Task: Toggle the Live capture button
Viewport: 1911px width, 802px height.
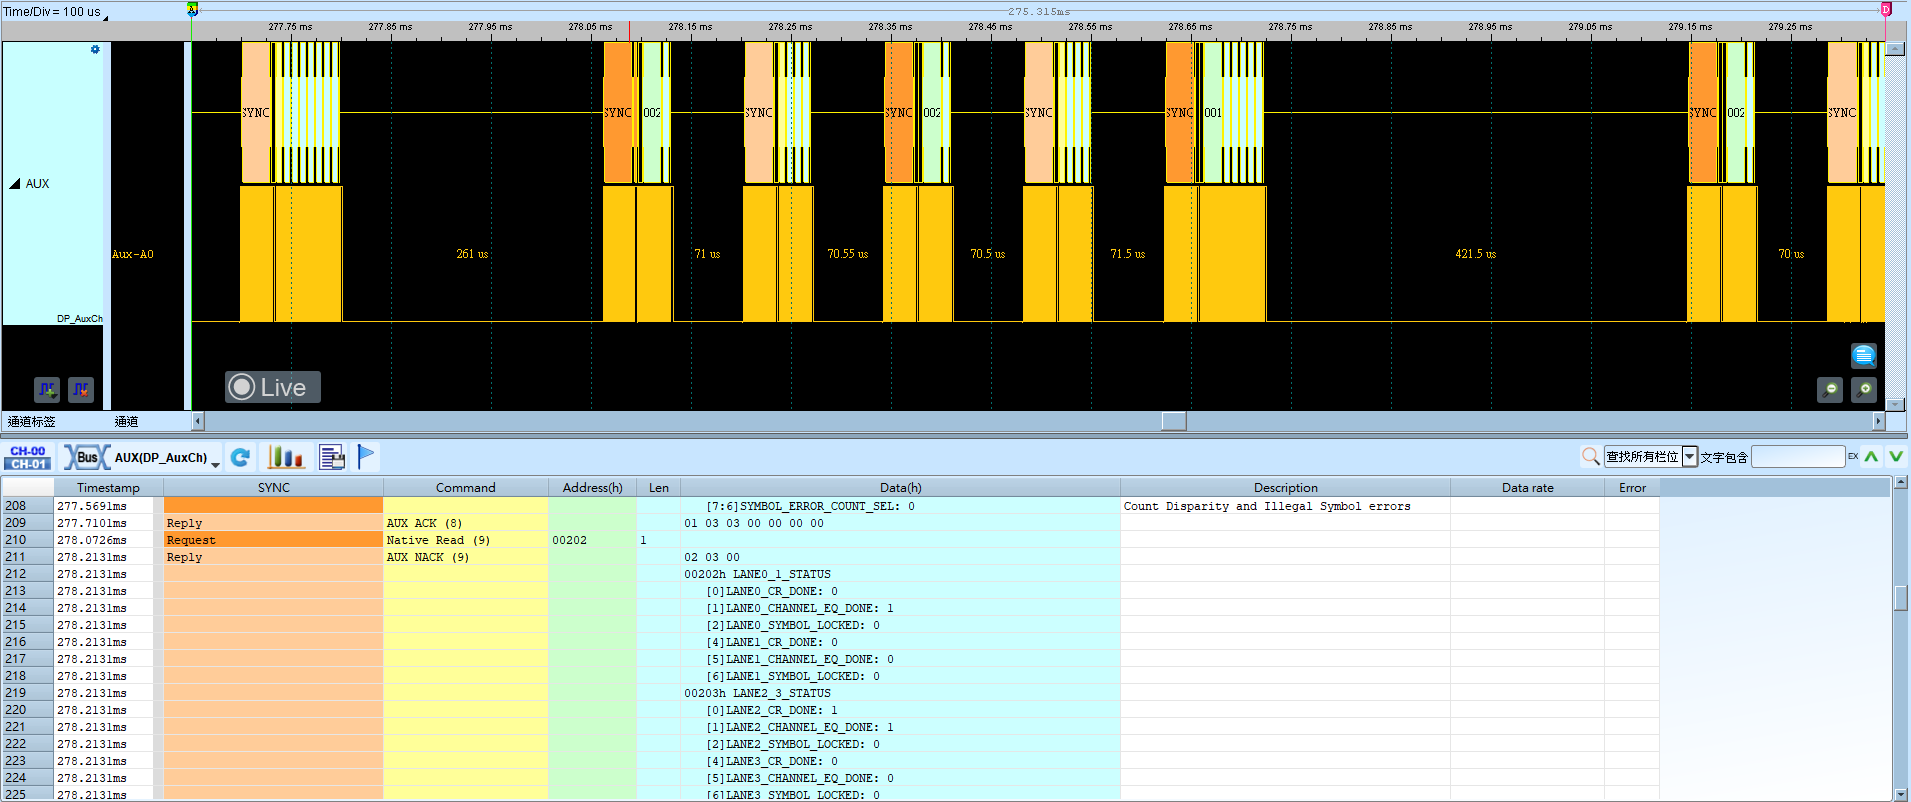Action: 272,387
